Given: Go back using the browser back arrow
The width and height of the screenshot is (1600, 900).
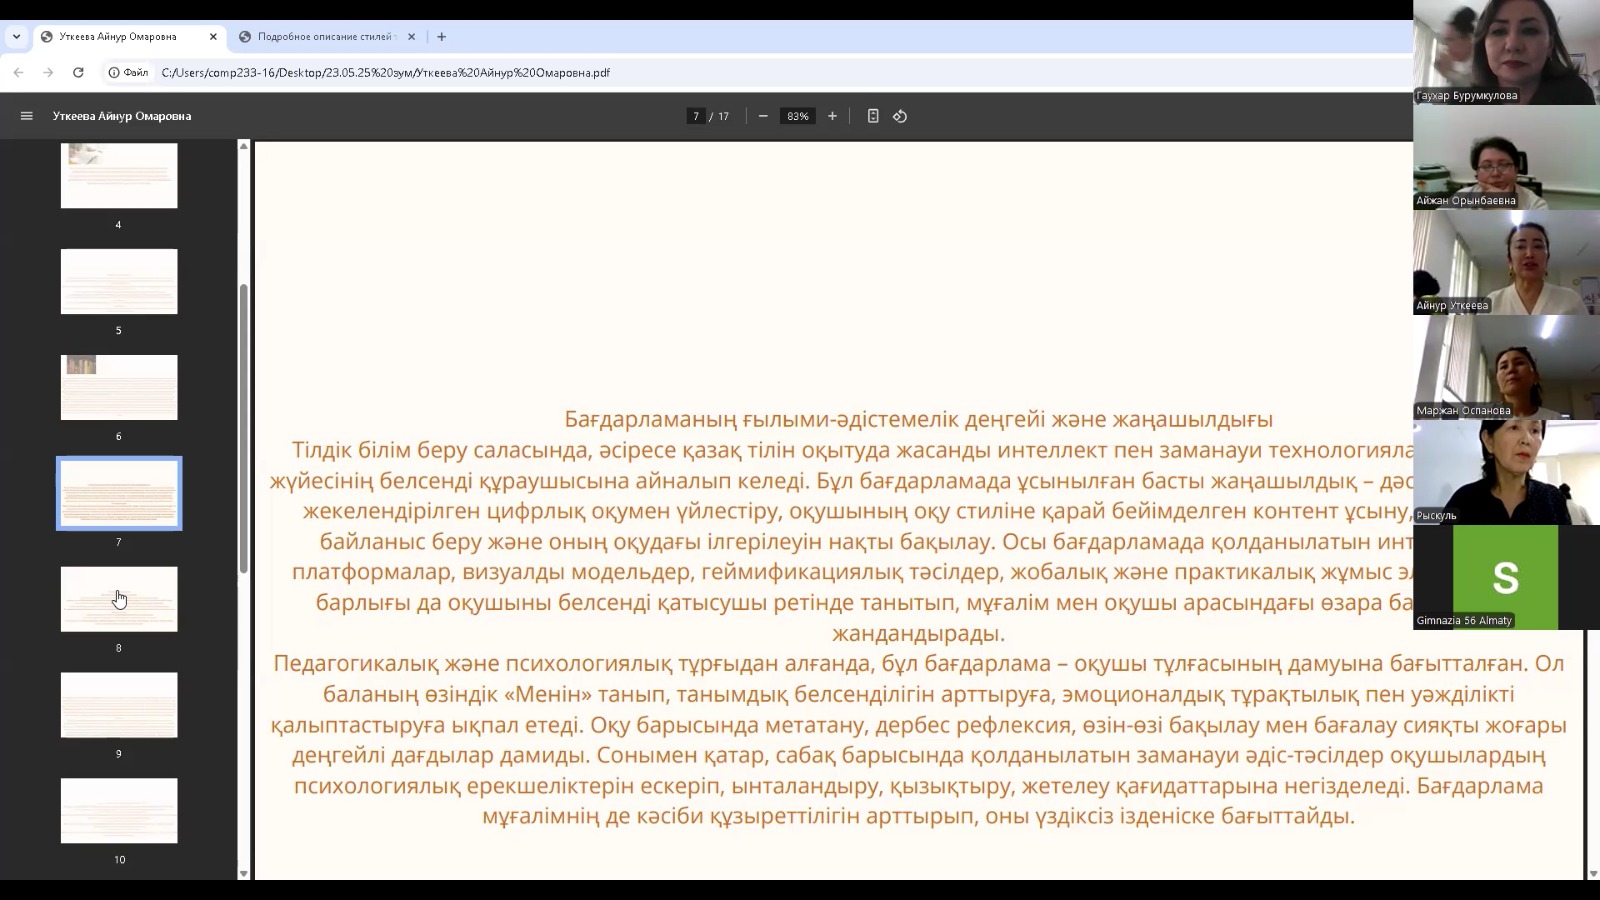Looking at the screenshot, I should (18, 72).
